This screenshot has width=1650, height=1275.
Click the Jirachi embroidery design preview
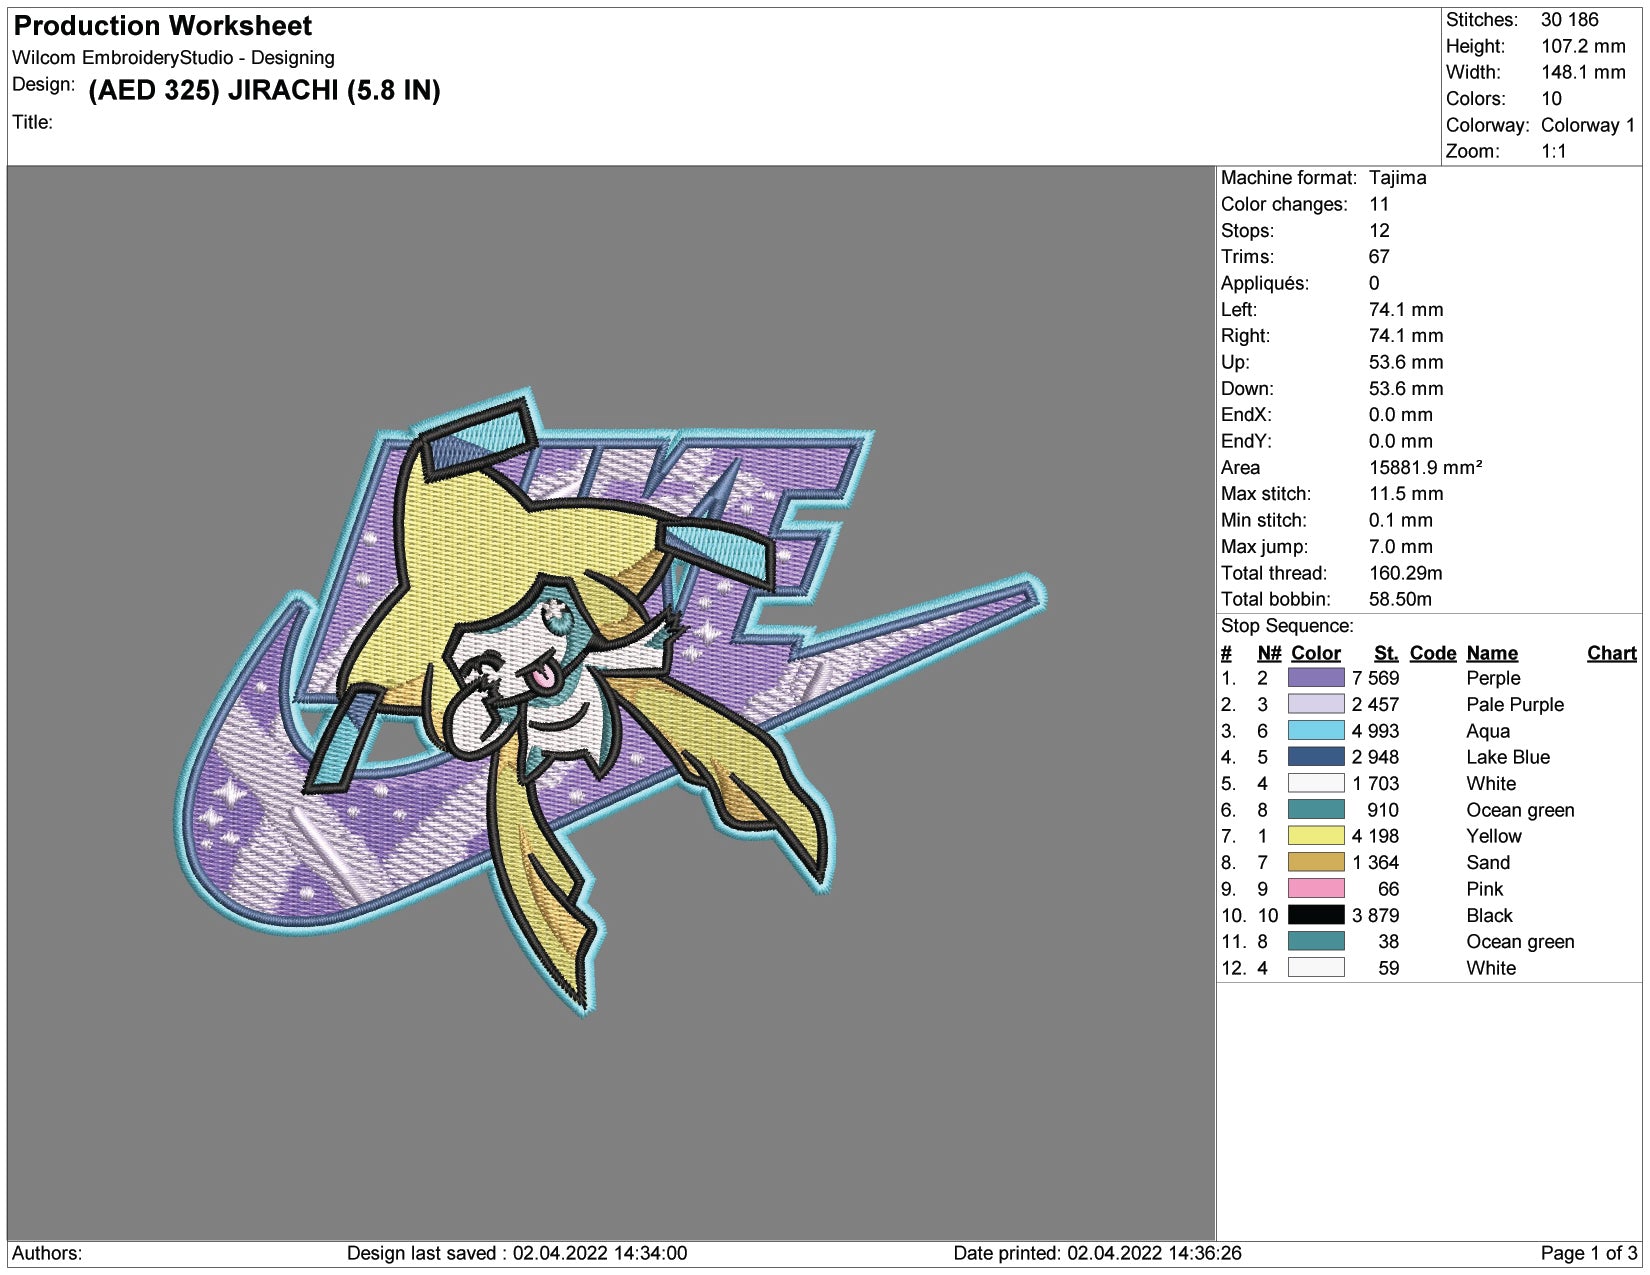(x=610, y=700)
